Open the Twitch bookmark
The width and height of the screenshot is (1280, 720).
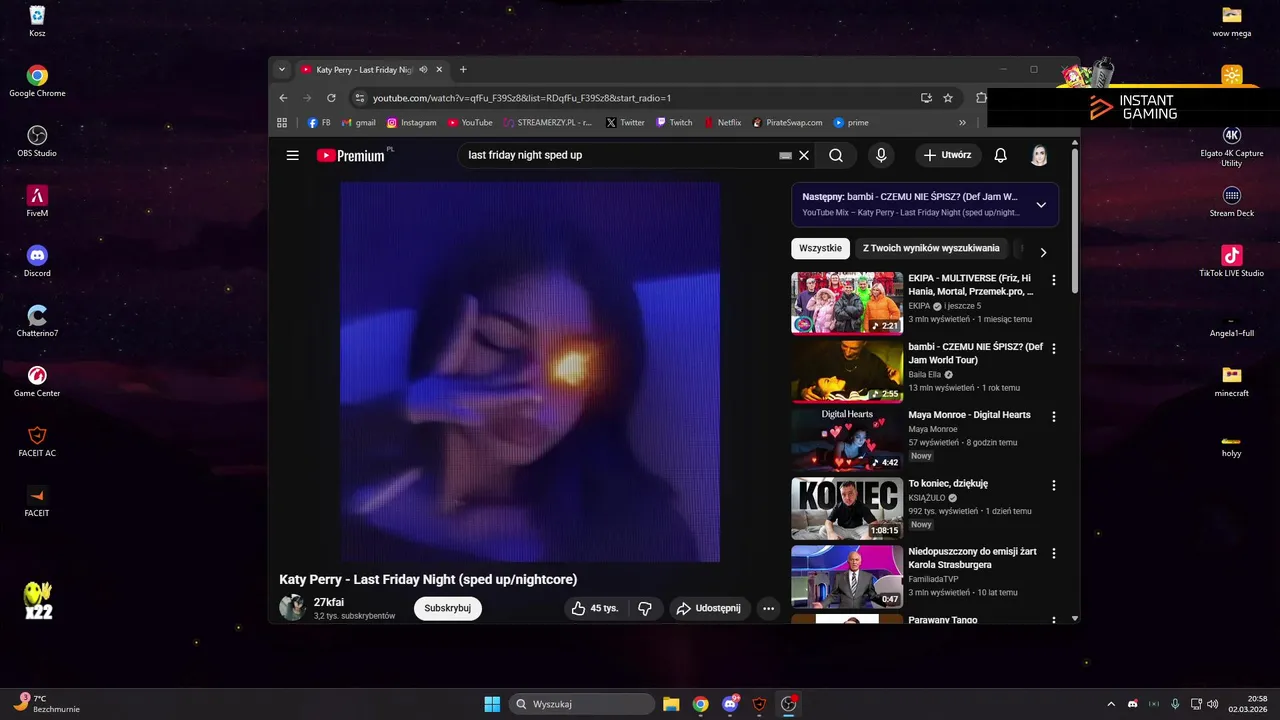pyautogui.click(x=674, y=123)
